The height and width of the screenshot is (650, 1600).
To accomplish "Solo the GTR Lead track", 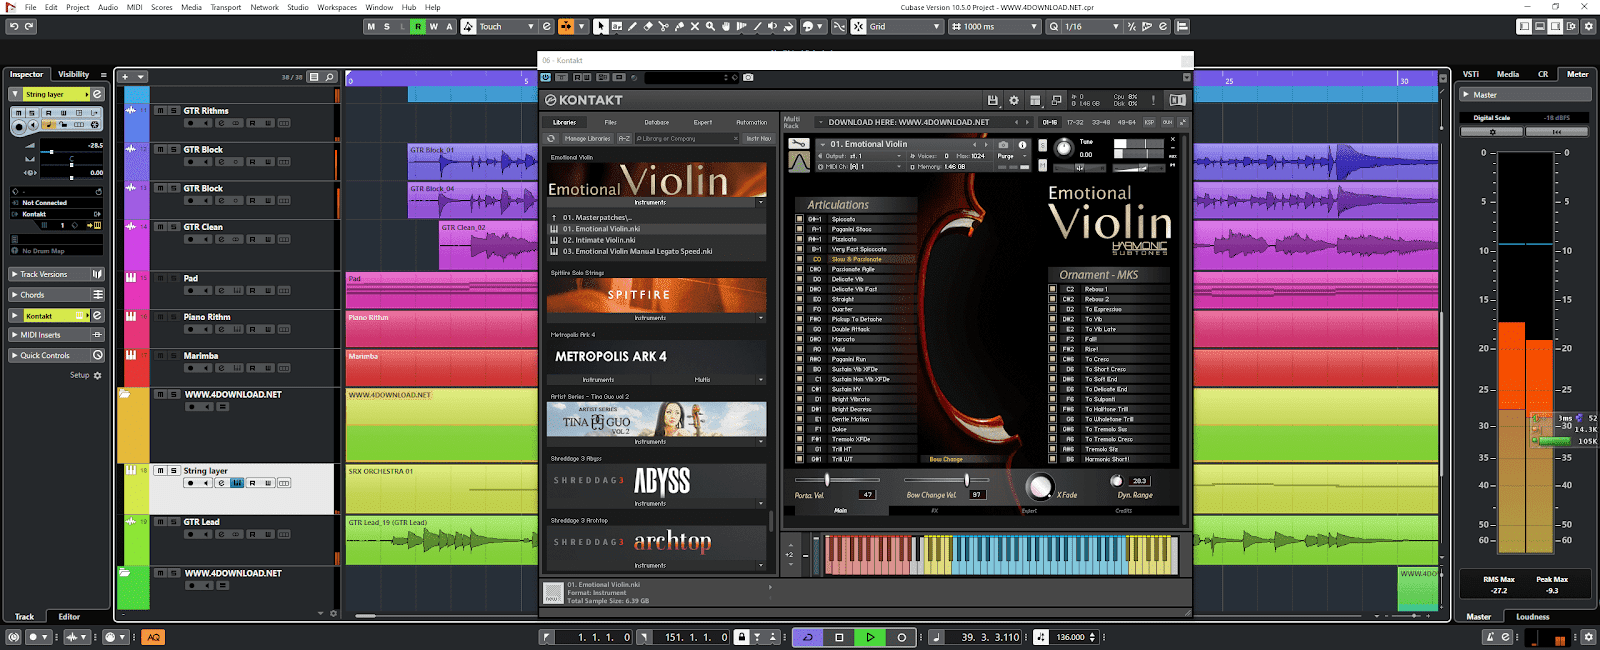I will point(172,522).
